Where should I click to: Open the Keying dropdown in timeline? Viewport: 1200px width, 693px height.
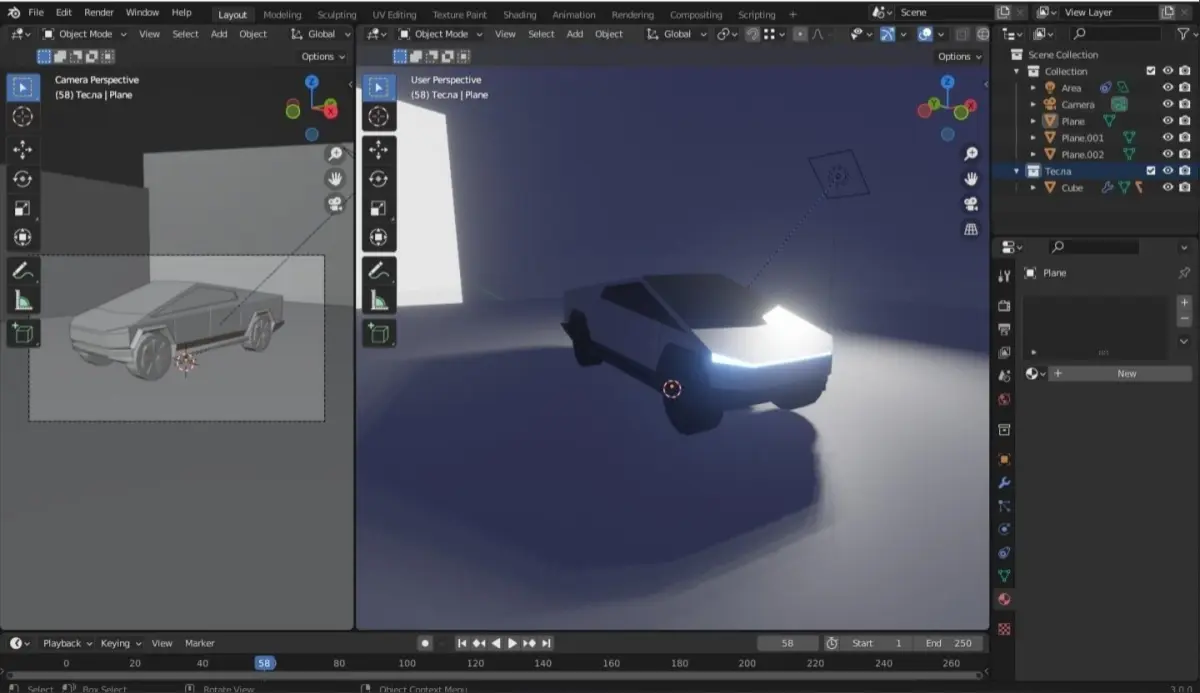click(121, 643)
